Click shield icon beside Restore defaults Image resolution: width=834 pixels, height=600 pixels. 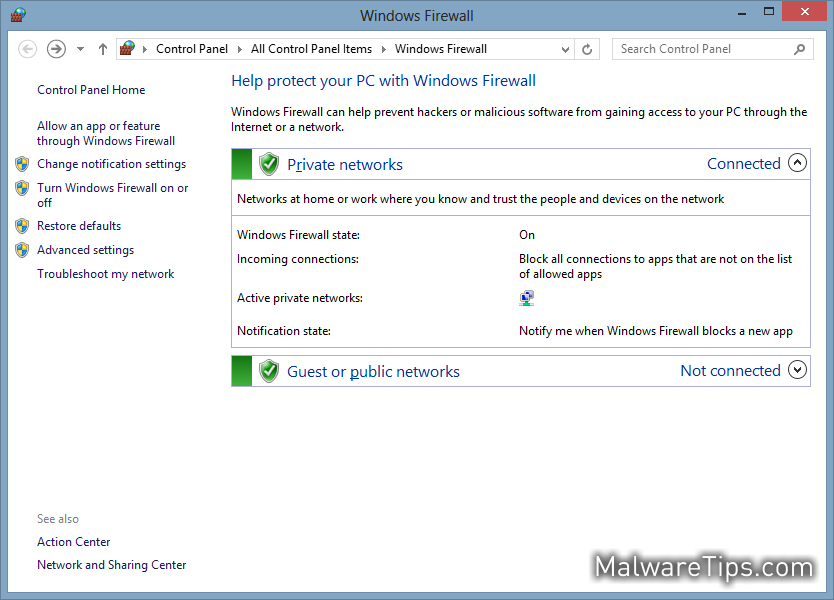(x=22, y=226)
